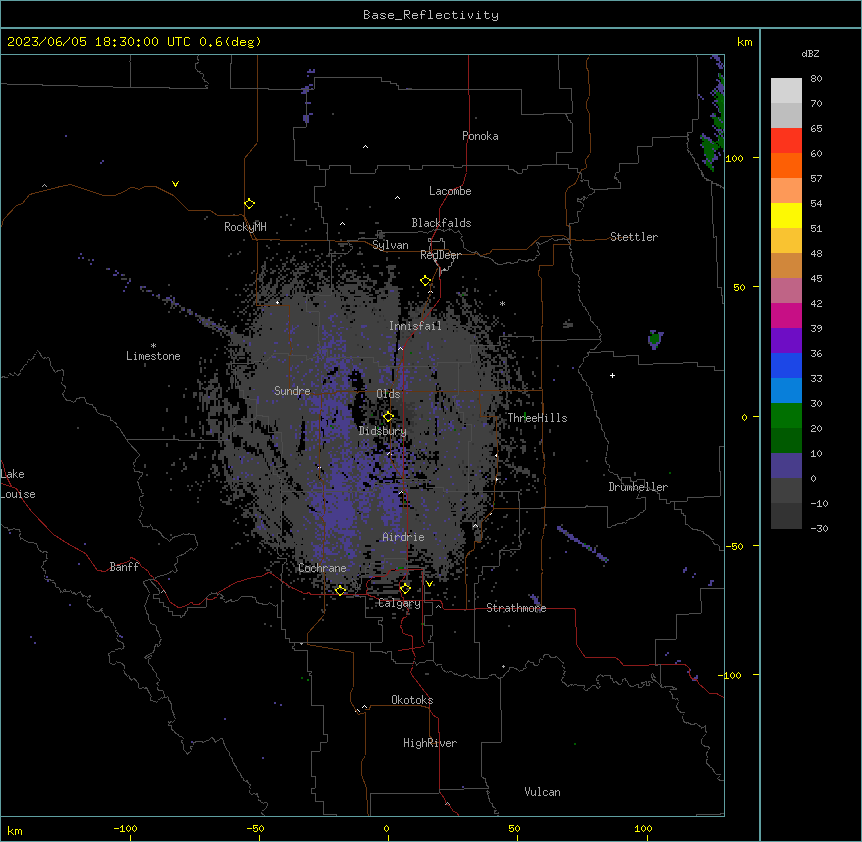Image resolution: width=862 pixels, height=842 pixels.
Task: Click the 100 tick on the vertical km axis
Action: [x=734, y=158]
